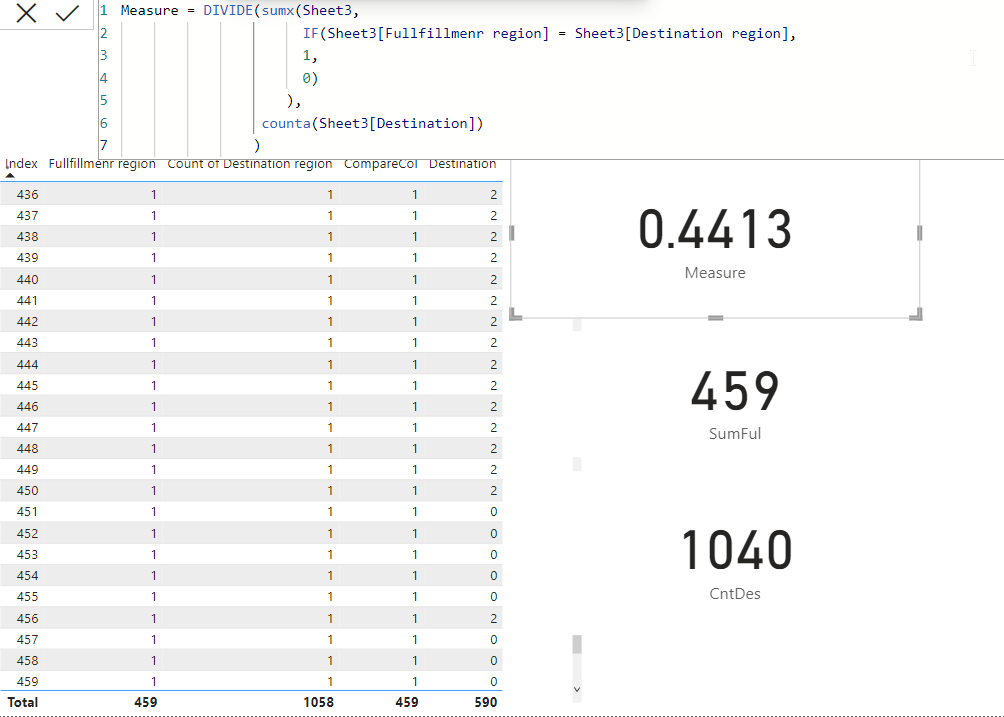The height and width of the screenshot is (717, 1004).
Task: Click total value 1058 in table
Action: (318, 702)
